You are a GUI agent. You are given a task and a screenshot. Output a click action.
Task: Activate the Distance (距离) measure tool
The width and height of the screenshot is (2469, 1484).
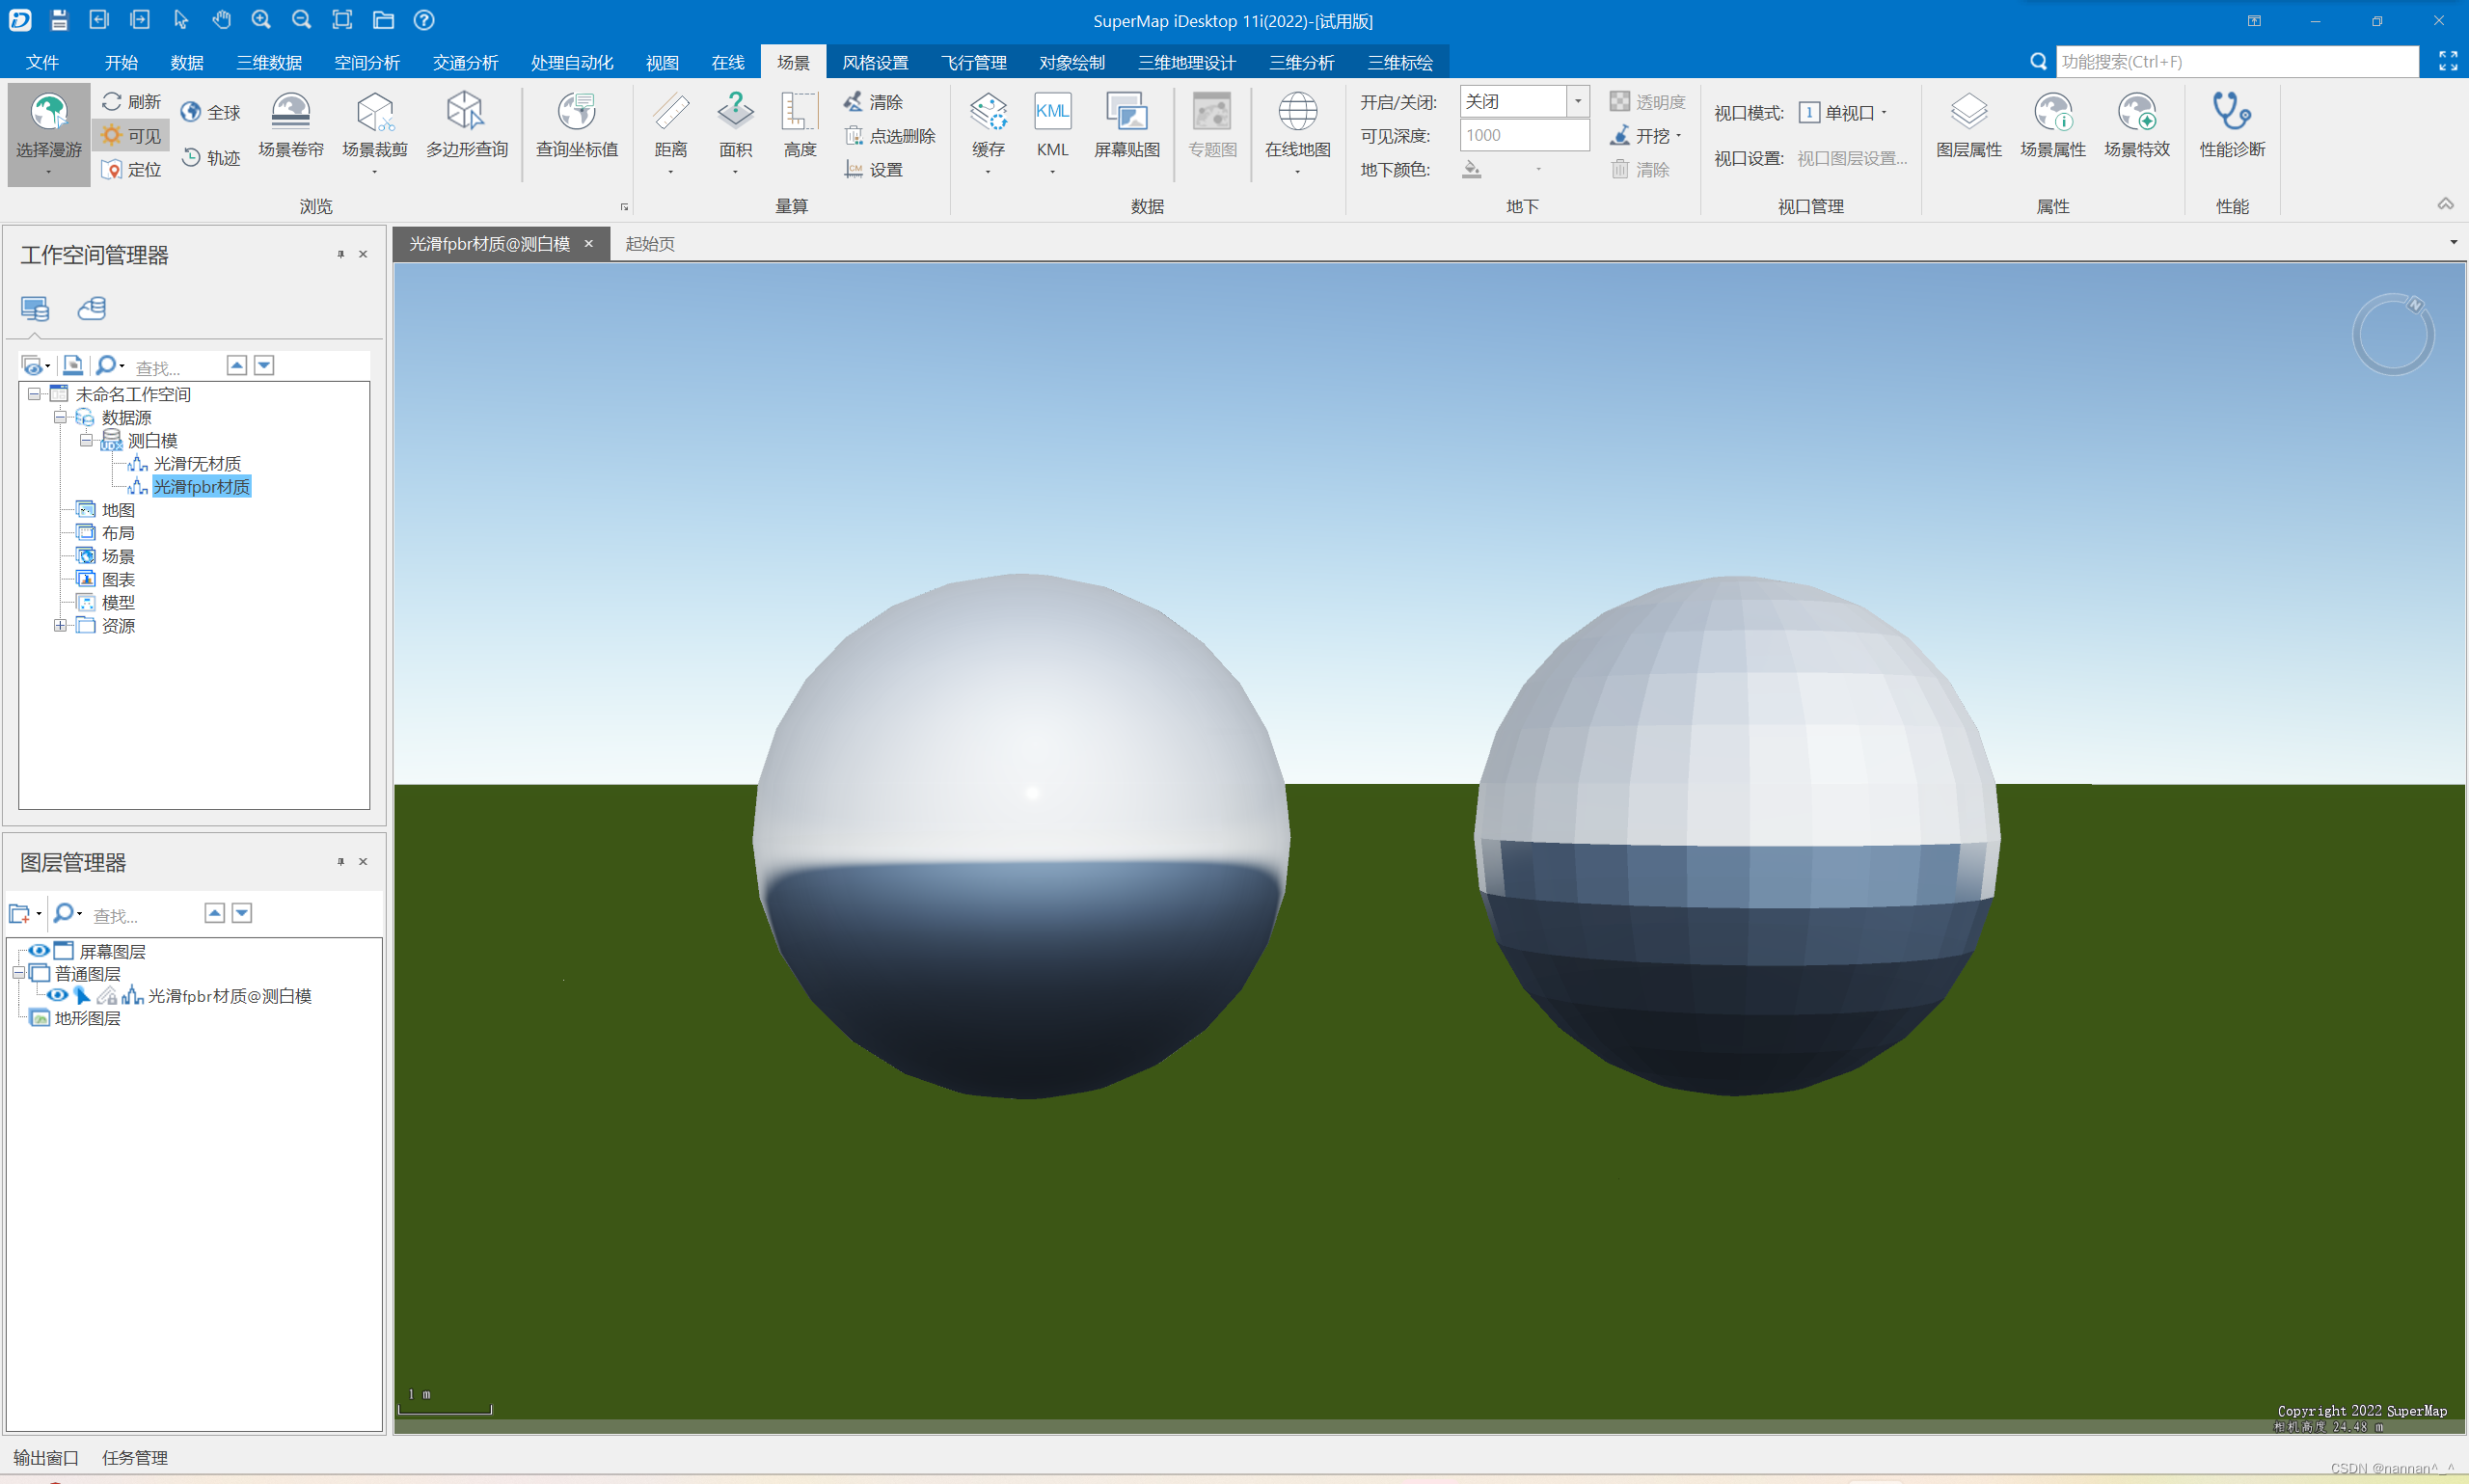tap(670, 113)
